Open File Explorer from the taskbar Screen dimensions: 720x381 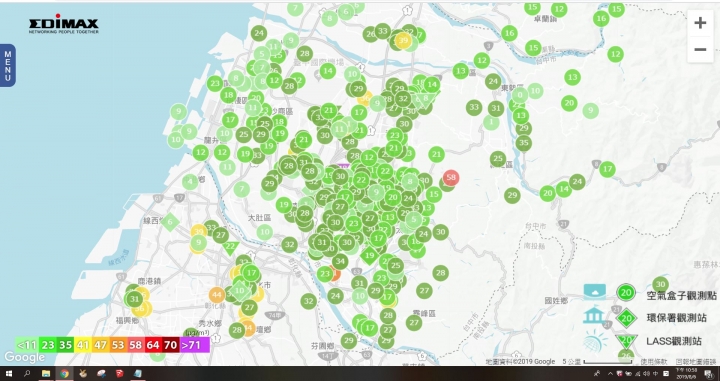pyautogui.click(x=46, y=374)
